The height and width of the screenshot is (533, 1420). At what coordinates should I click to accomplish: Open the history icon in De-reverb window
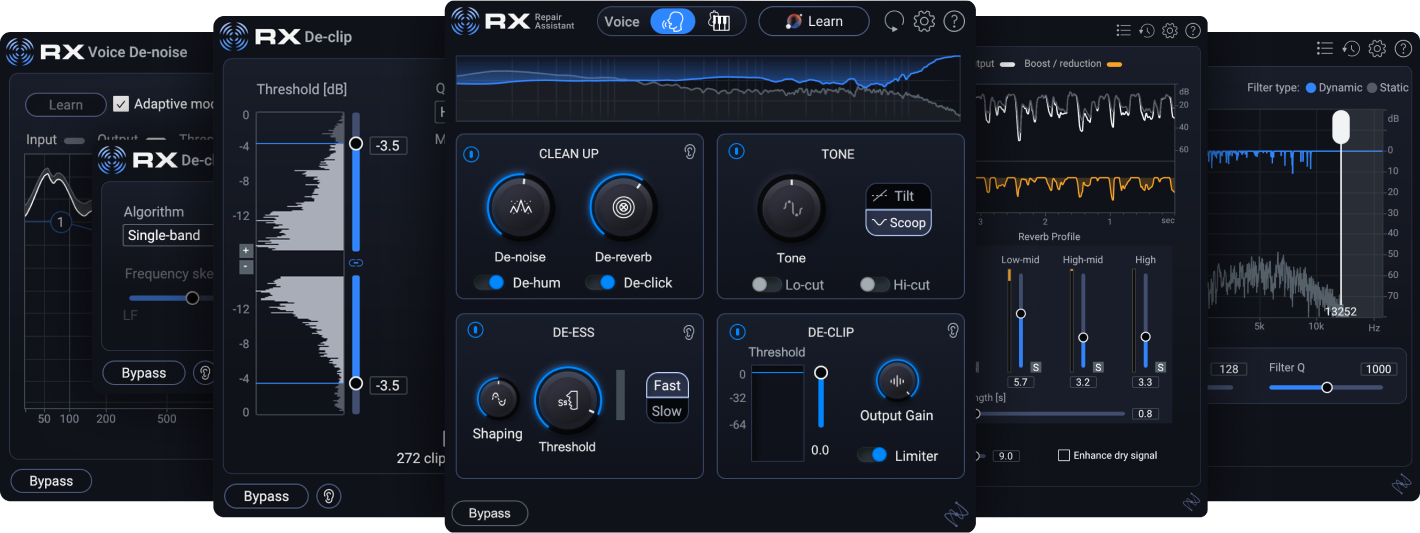pos(1147,31)
